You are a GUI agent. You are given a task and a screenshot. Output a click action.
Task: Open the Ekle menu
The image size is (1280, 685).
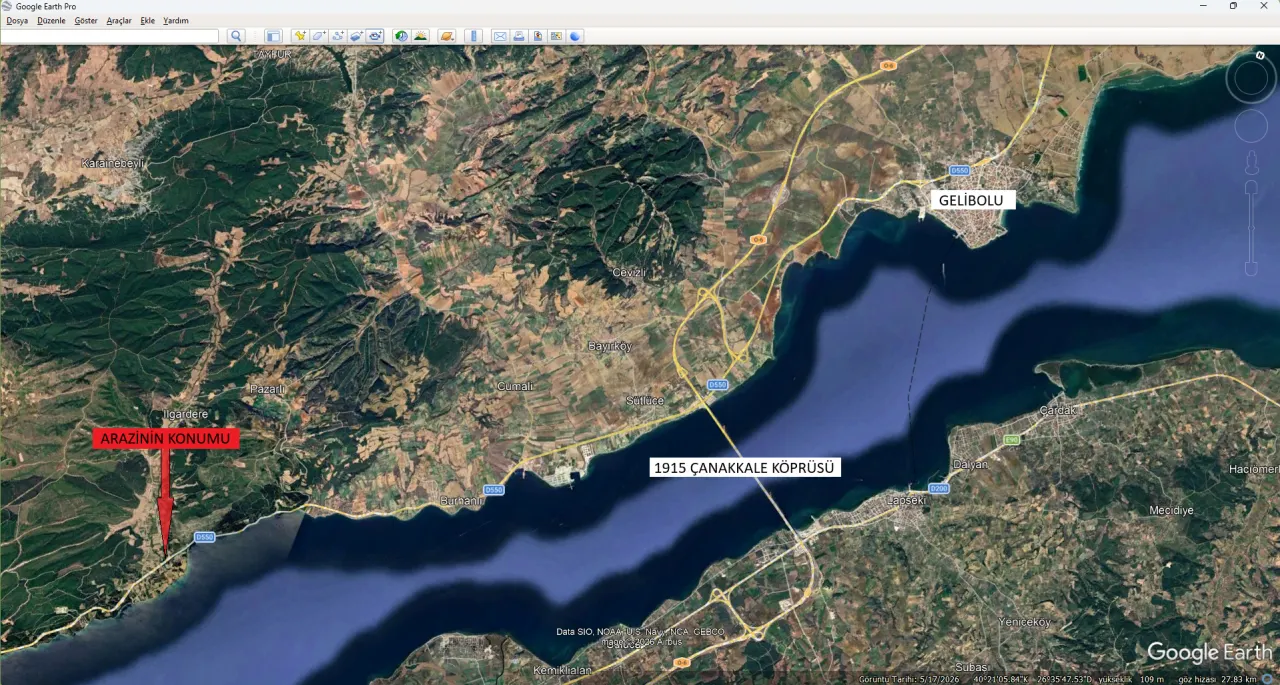click(x=148, y=20)
